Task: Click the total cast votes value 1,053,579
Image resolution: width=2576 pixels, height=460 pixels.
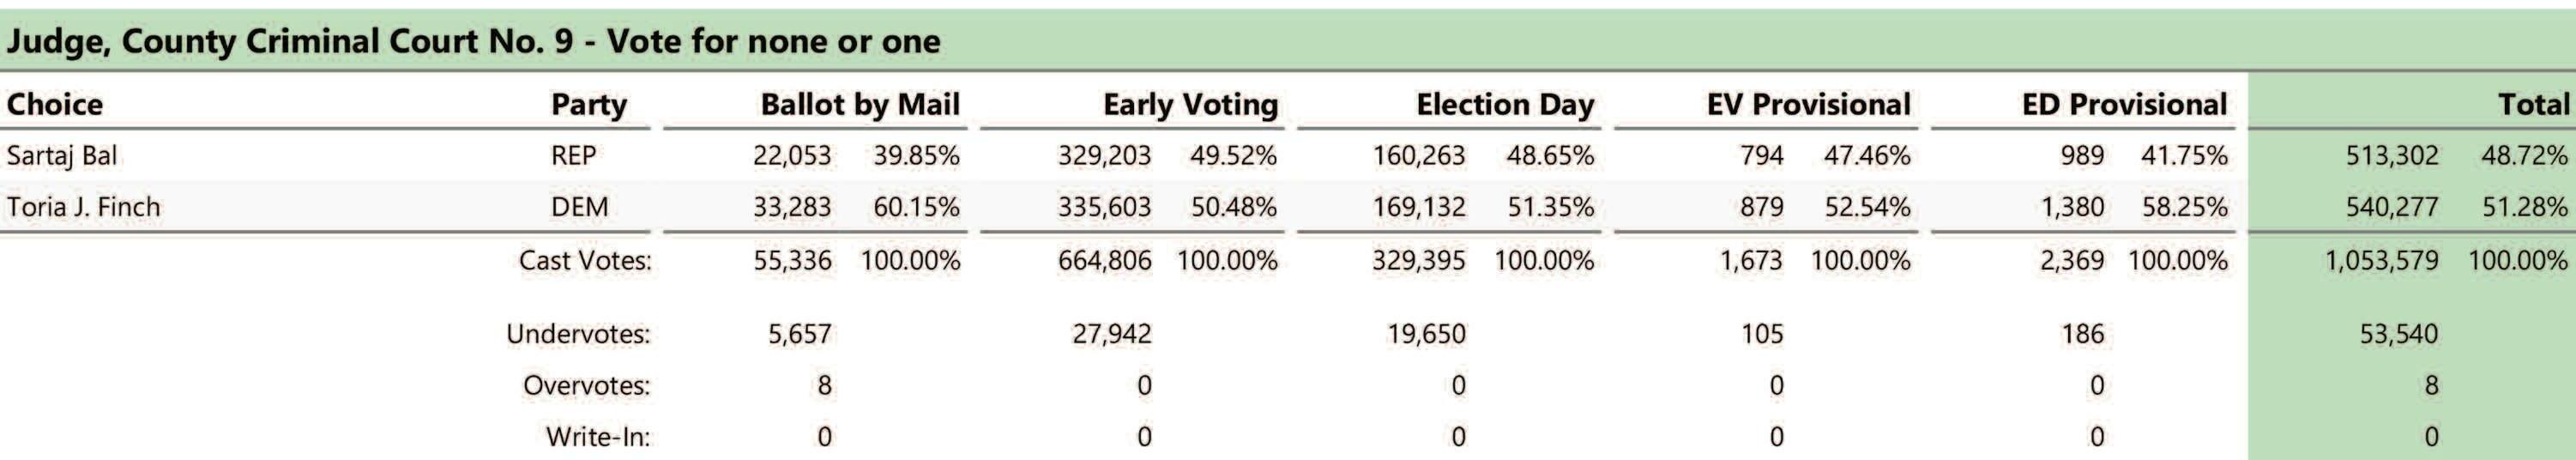Action: (x=2381, y=261)
